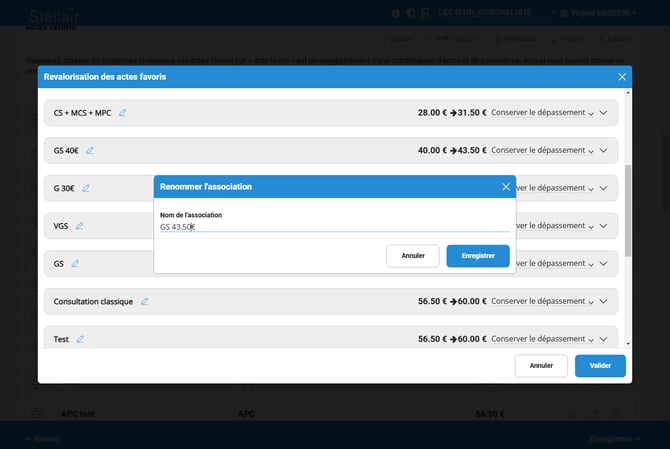
Task: Close the Revalorisation des actes favoris window
Action: (x=622, y=77)
